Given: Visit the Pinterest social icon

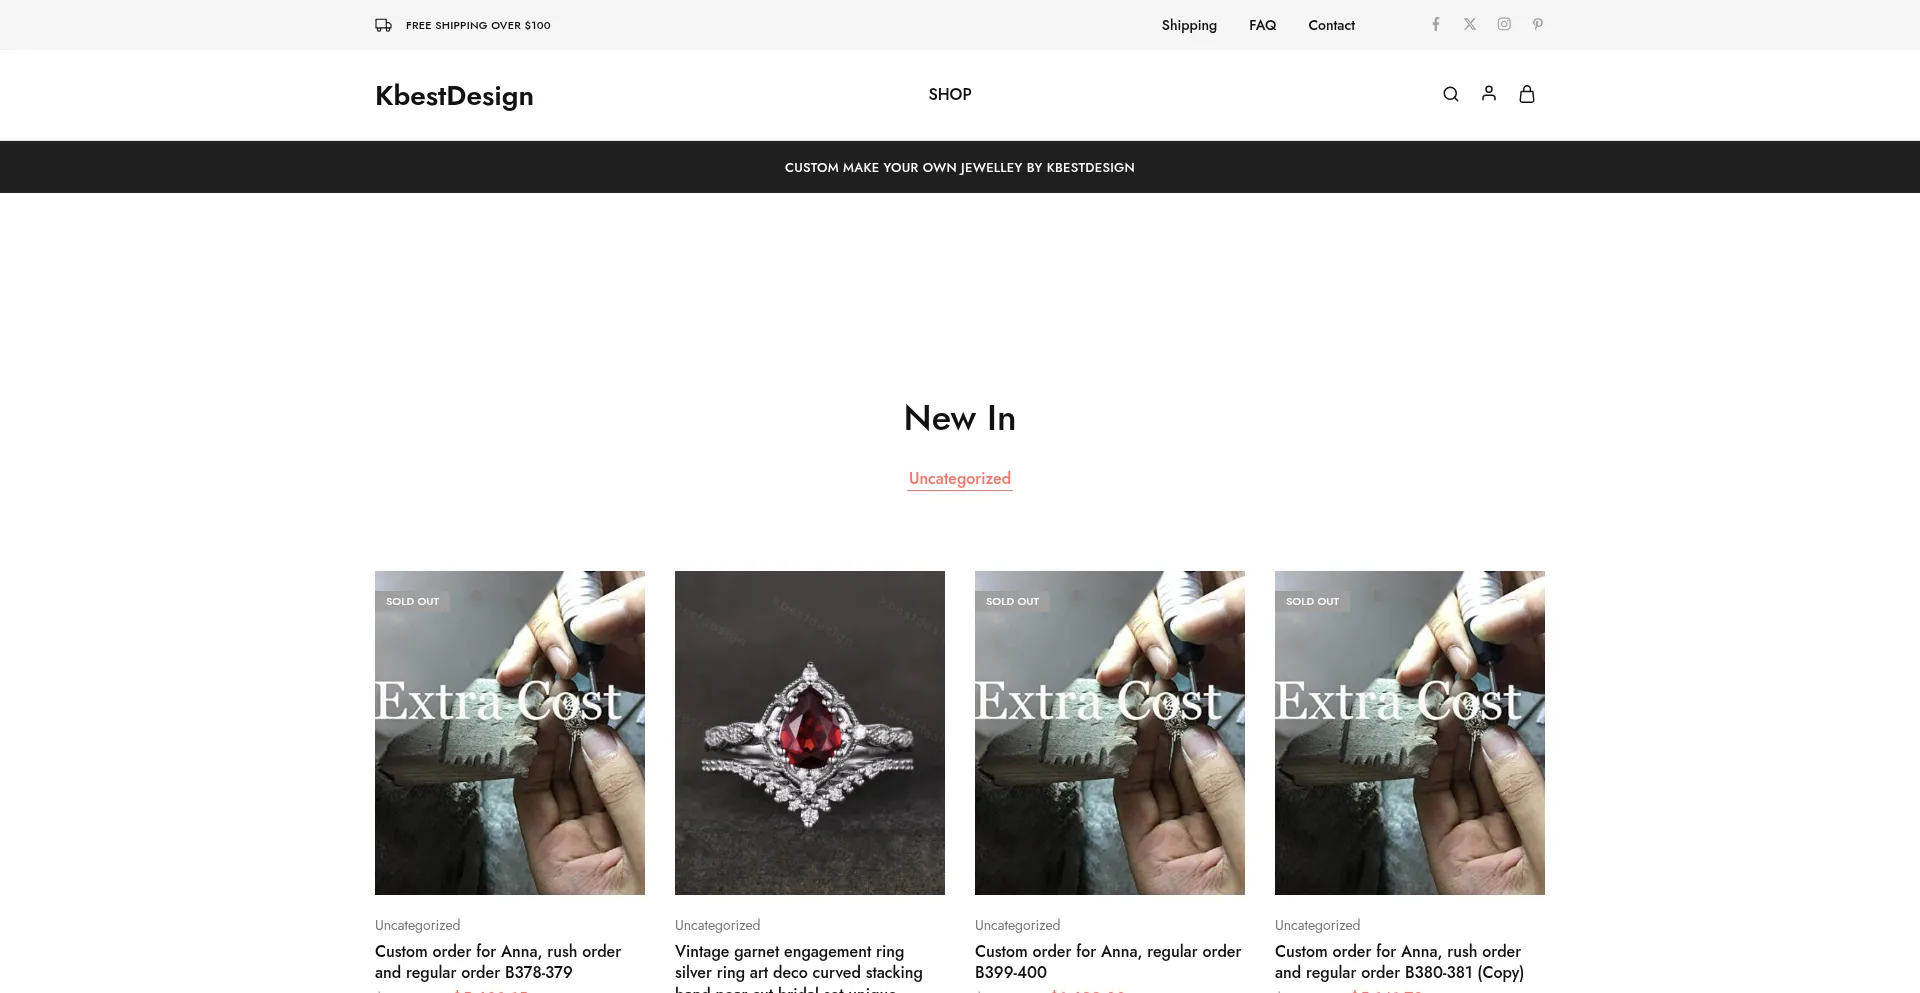Looking at the screenshot, I should point(1538,24).
